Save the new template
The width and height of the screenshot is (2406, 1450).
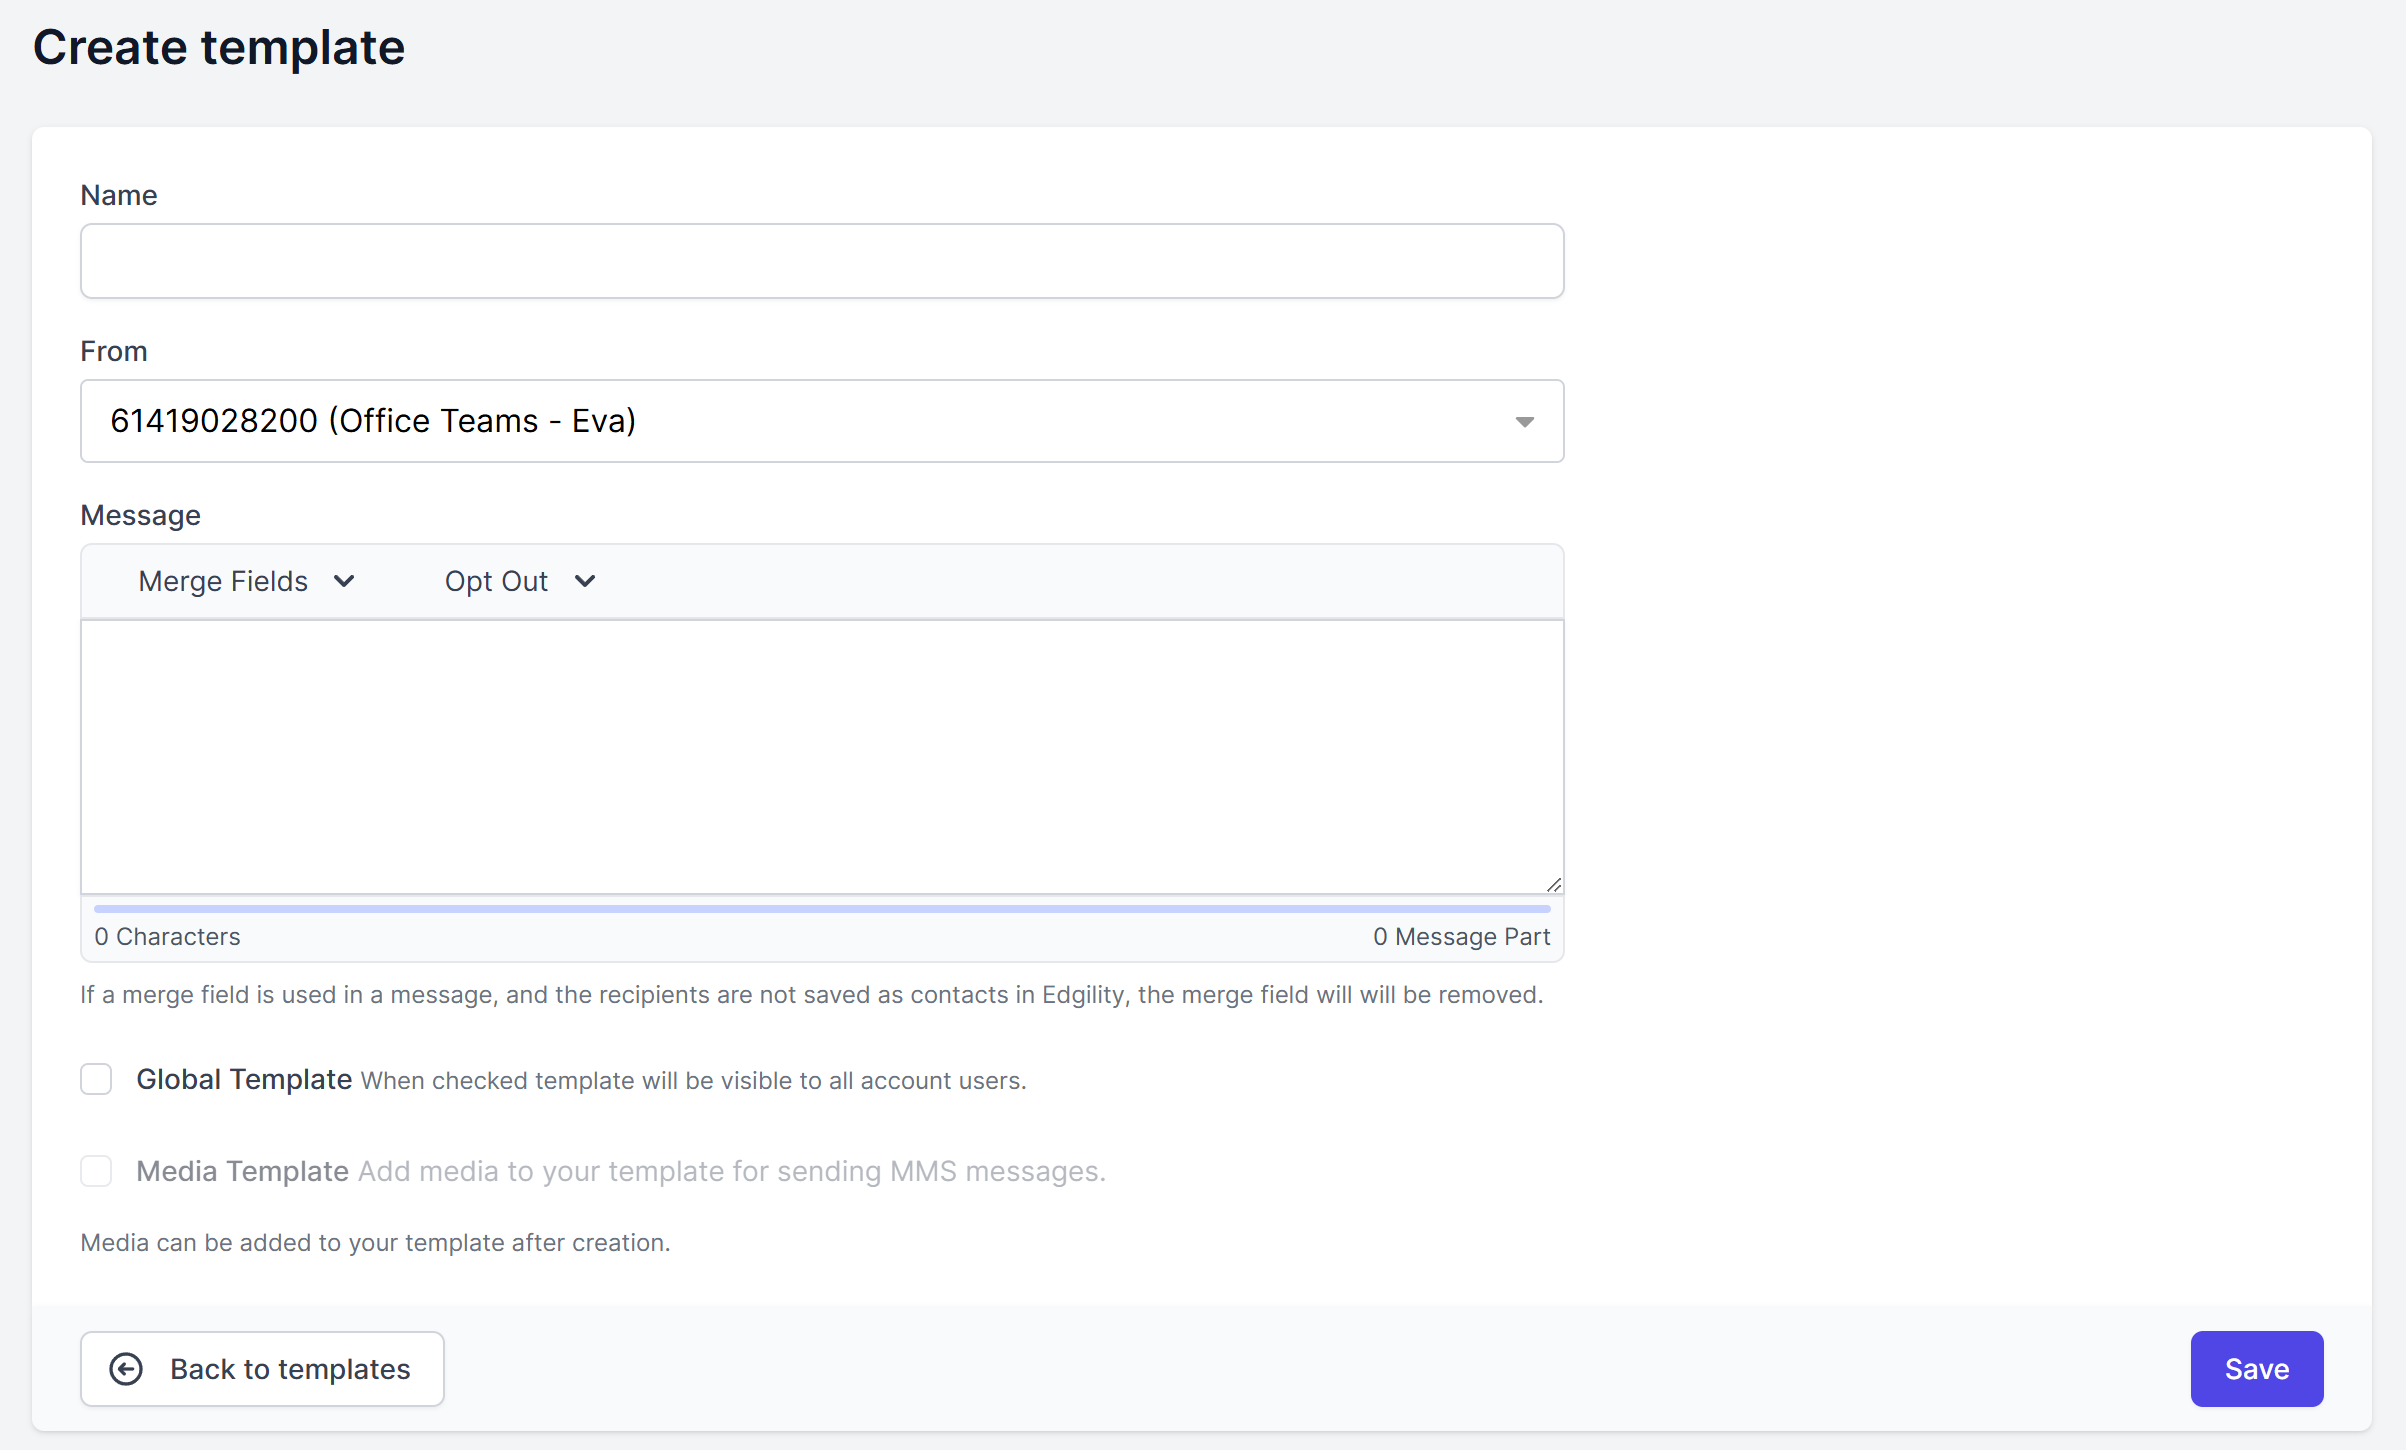(x=2256, y=1369)
